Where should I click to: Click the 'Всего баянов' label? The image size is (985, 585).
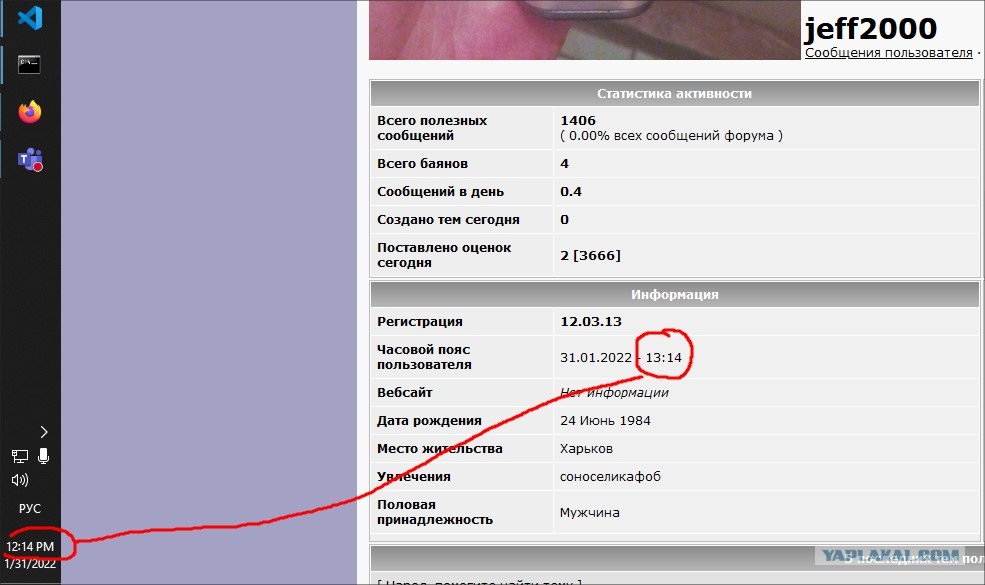422,163
